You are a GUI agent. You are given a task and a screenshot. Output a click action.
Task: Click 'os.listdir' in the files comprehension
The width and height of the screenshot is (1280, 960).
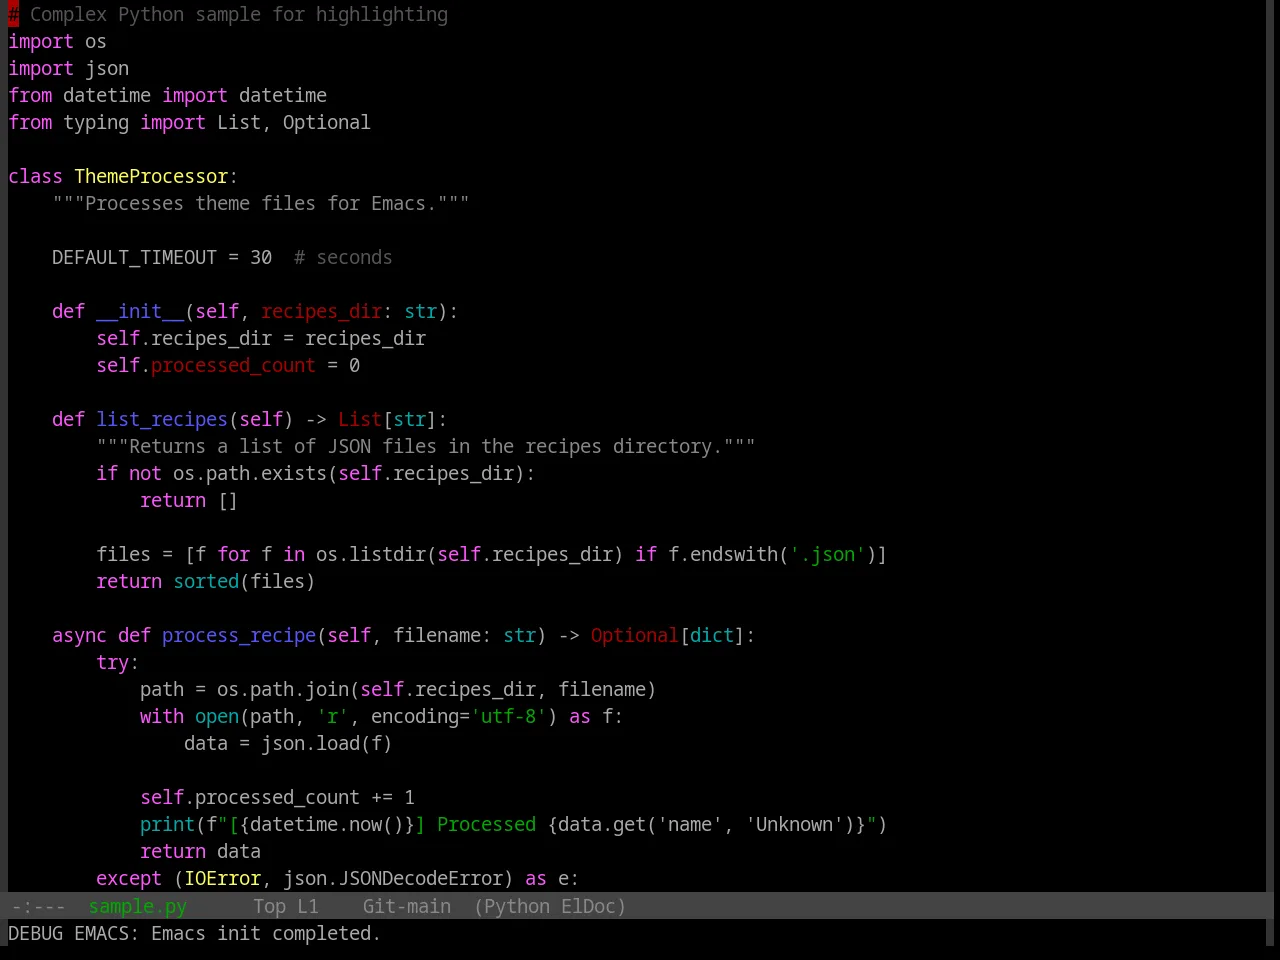tap(371, 554)
